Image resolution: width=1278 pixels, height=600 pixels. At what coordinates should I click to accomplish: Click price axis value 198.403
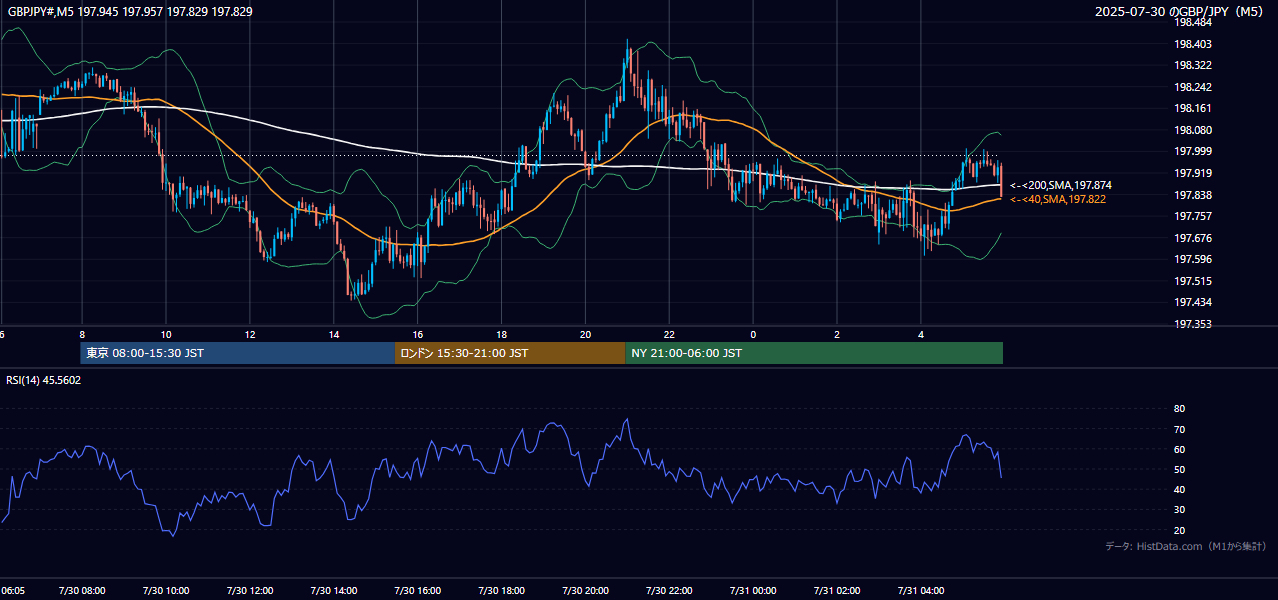click(x=1192, y=44)
